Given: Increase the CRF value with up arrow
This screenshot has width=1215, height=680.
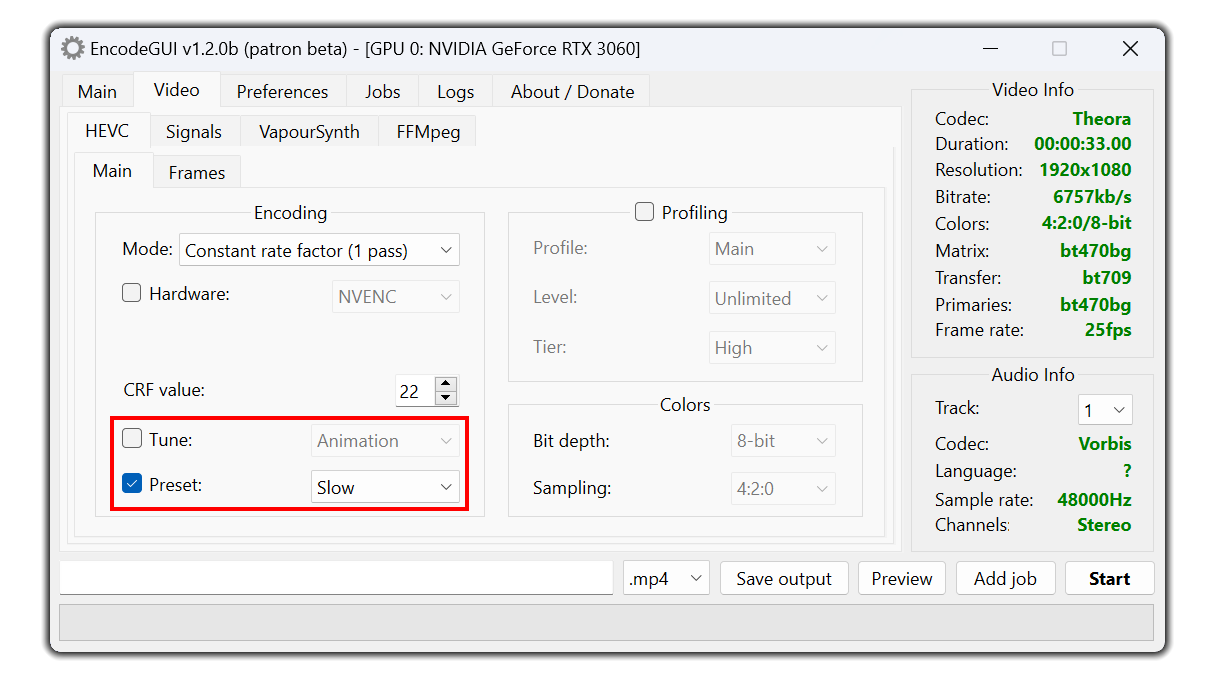Looking at the screenshot, I should click(x=446, y=383).
